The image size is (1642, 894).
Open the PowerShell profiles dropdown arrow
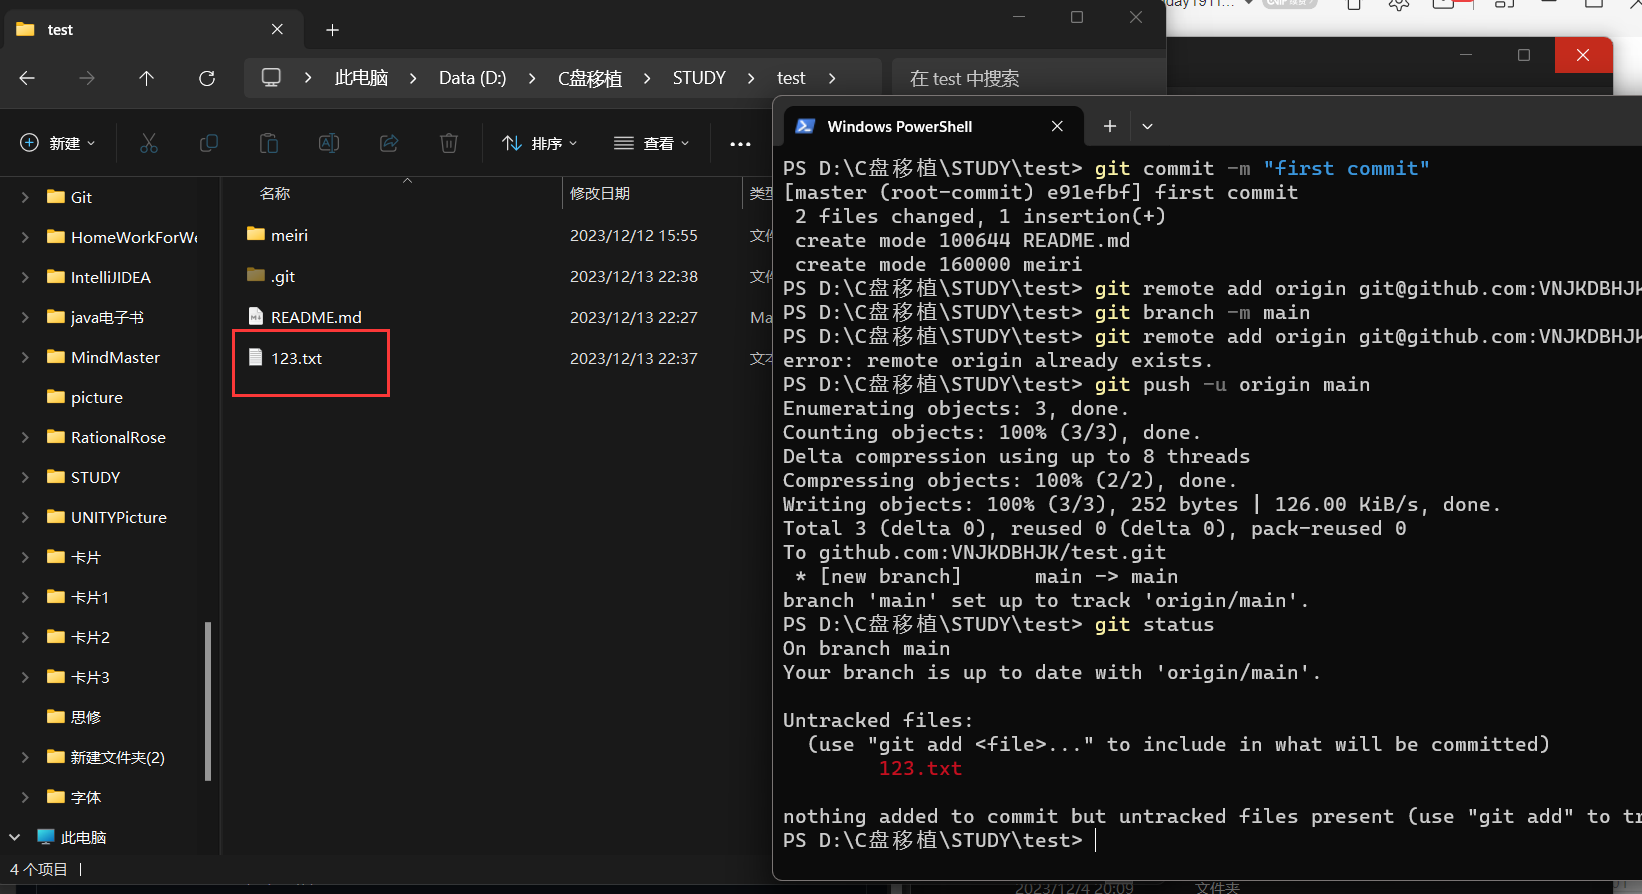point(1148,126)
